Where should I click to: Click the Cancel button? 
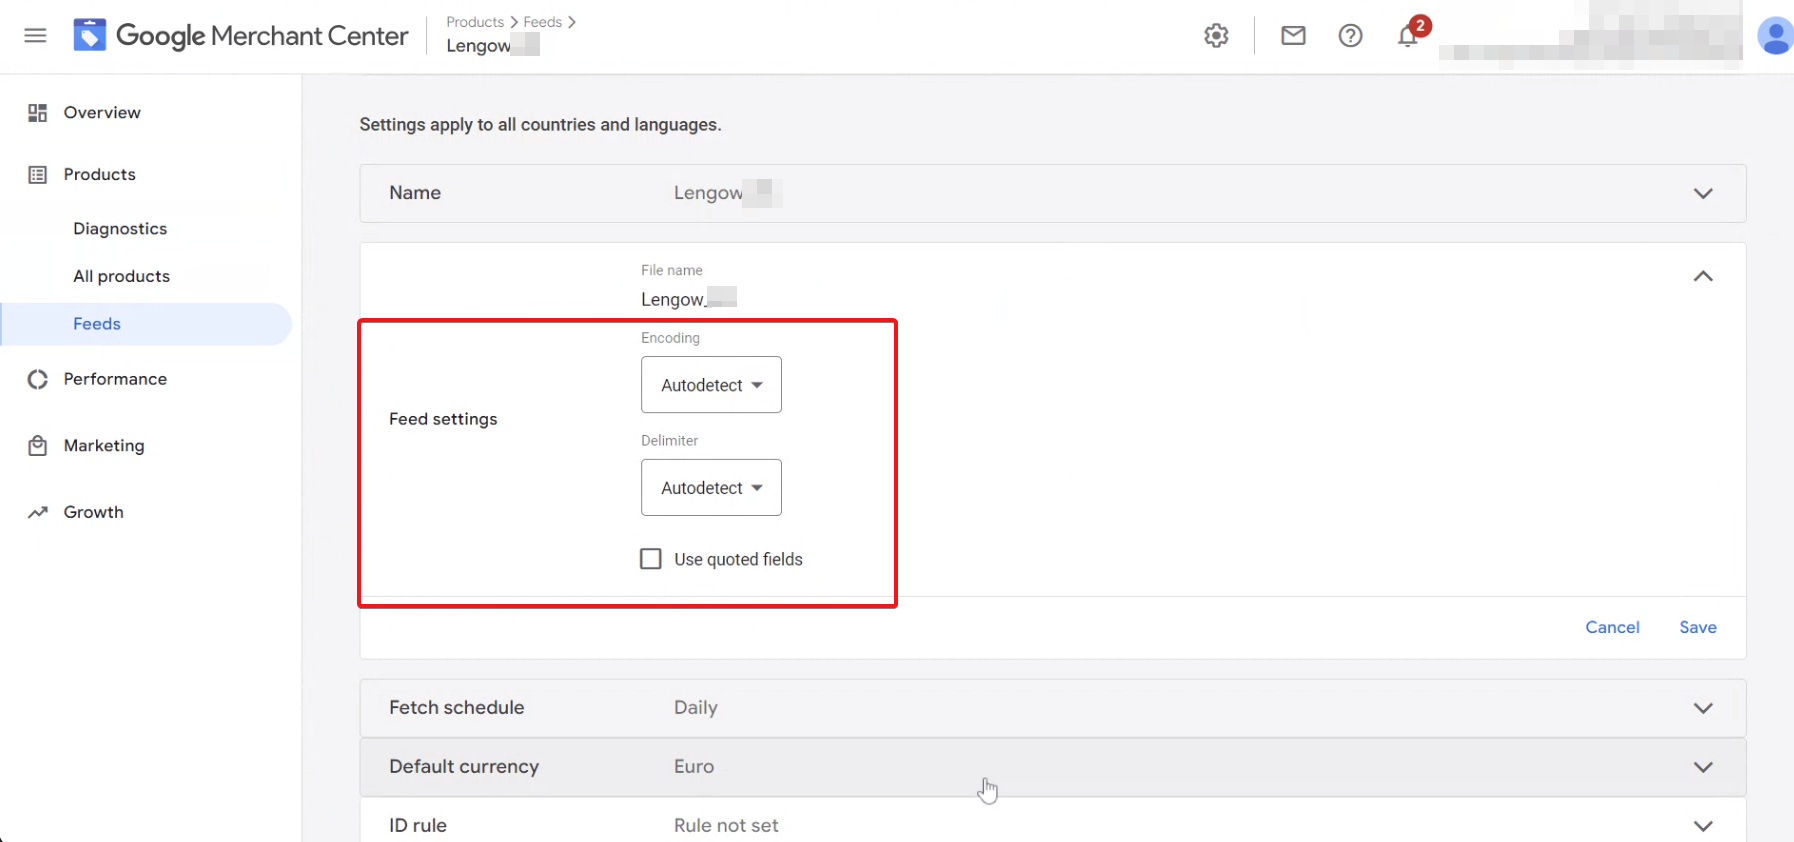click(x=1612, y=627)
